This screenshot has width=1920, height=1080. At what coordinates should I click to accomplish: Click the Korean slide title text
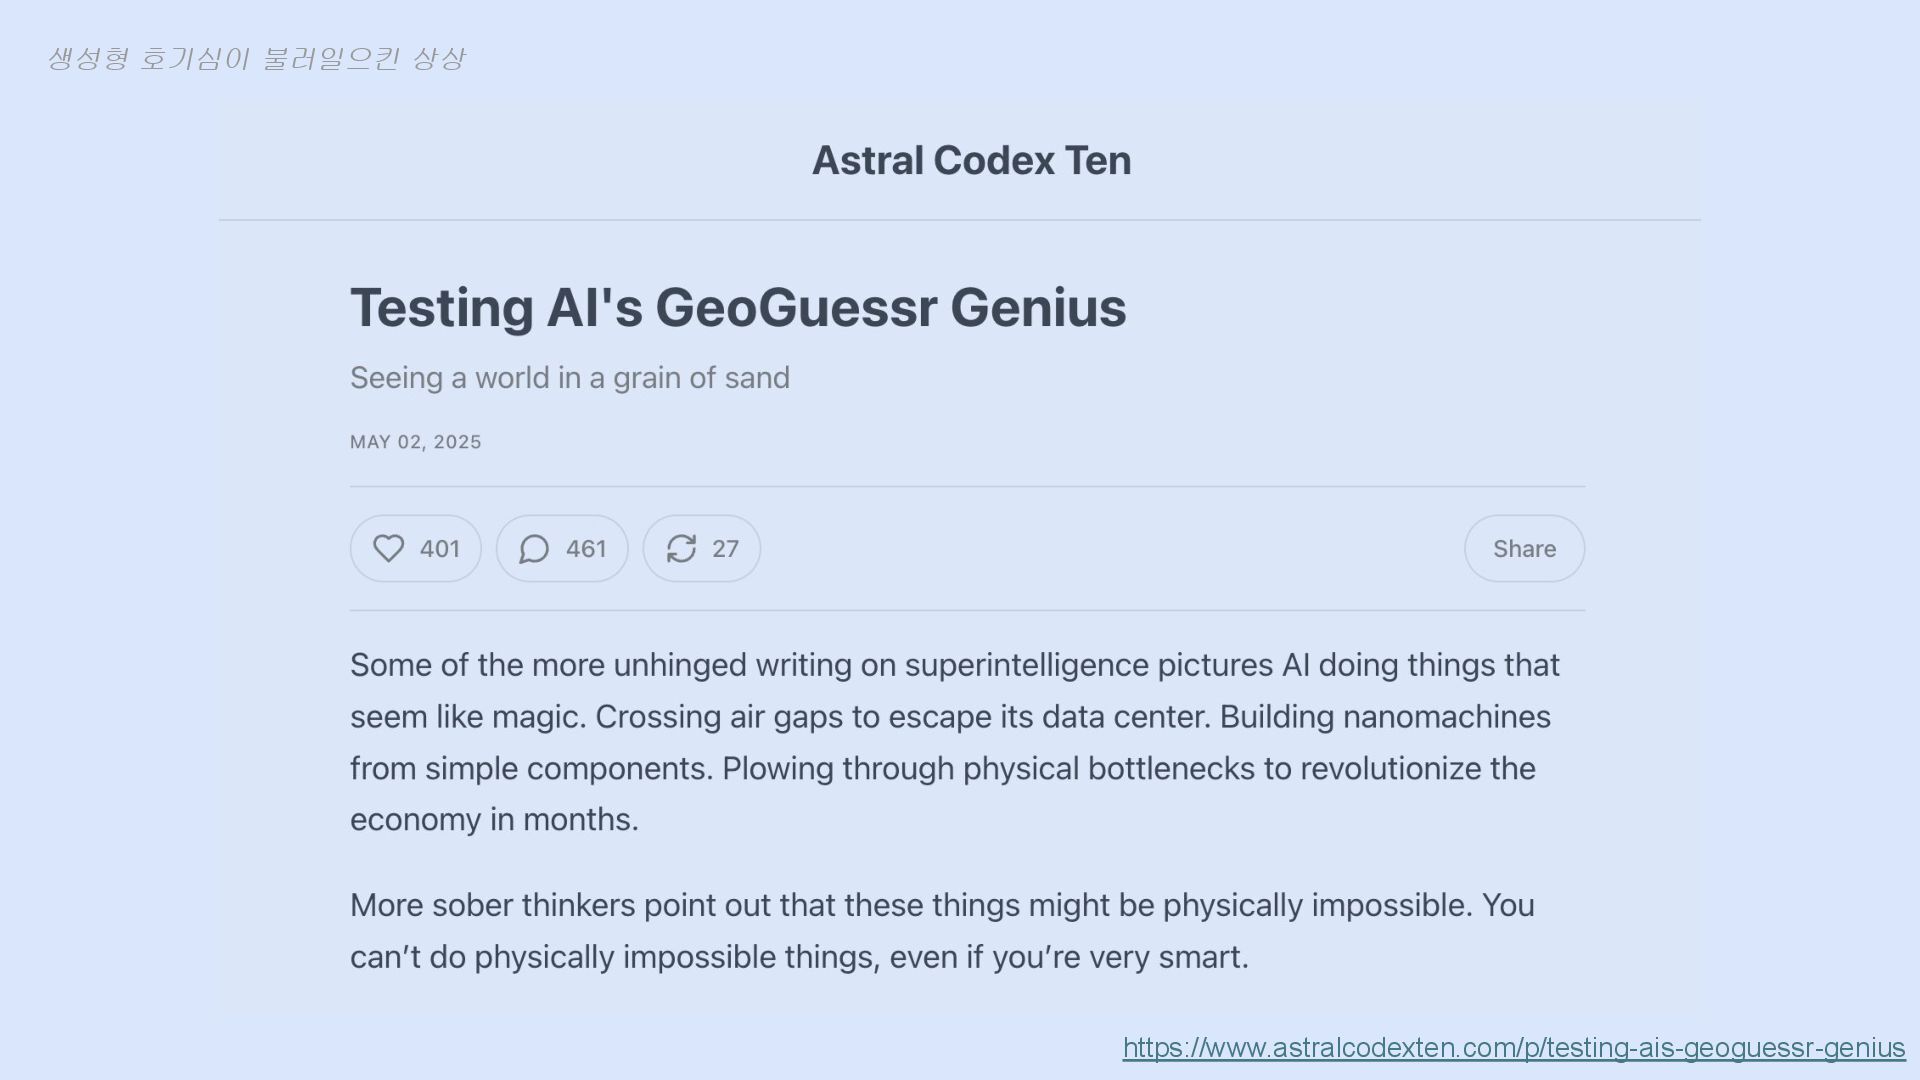[x=257, y=58]
